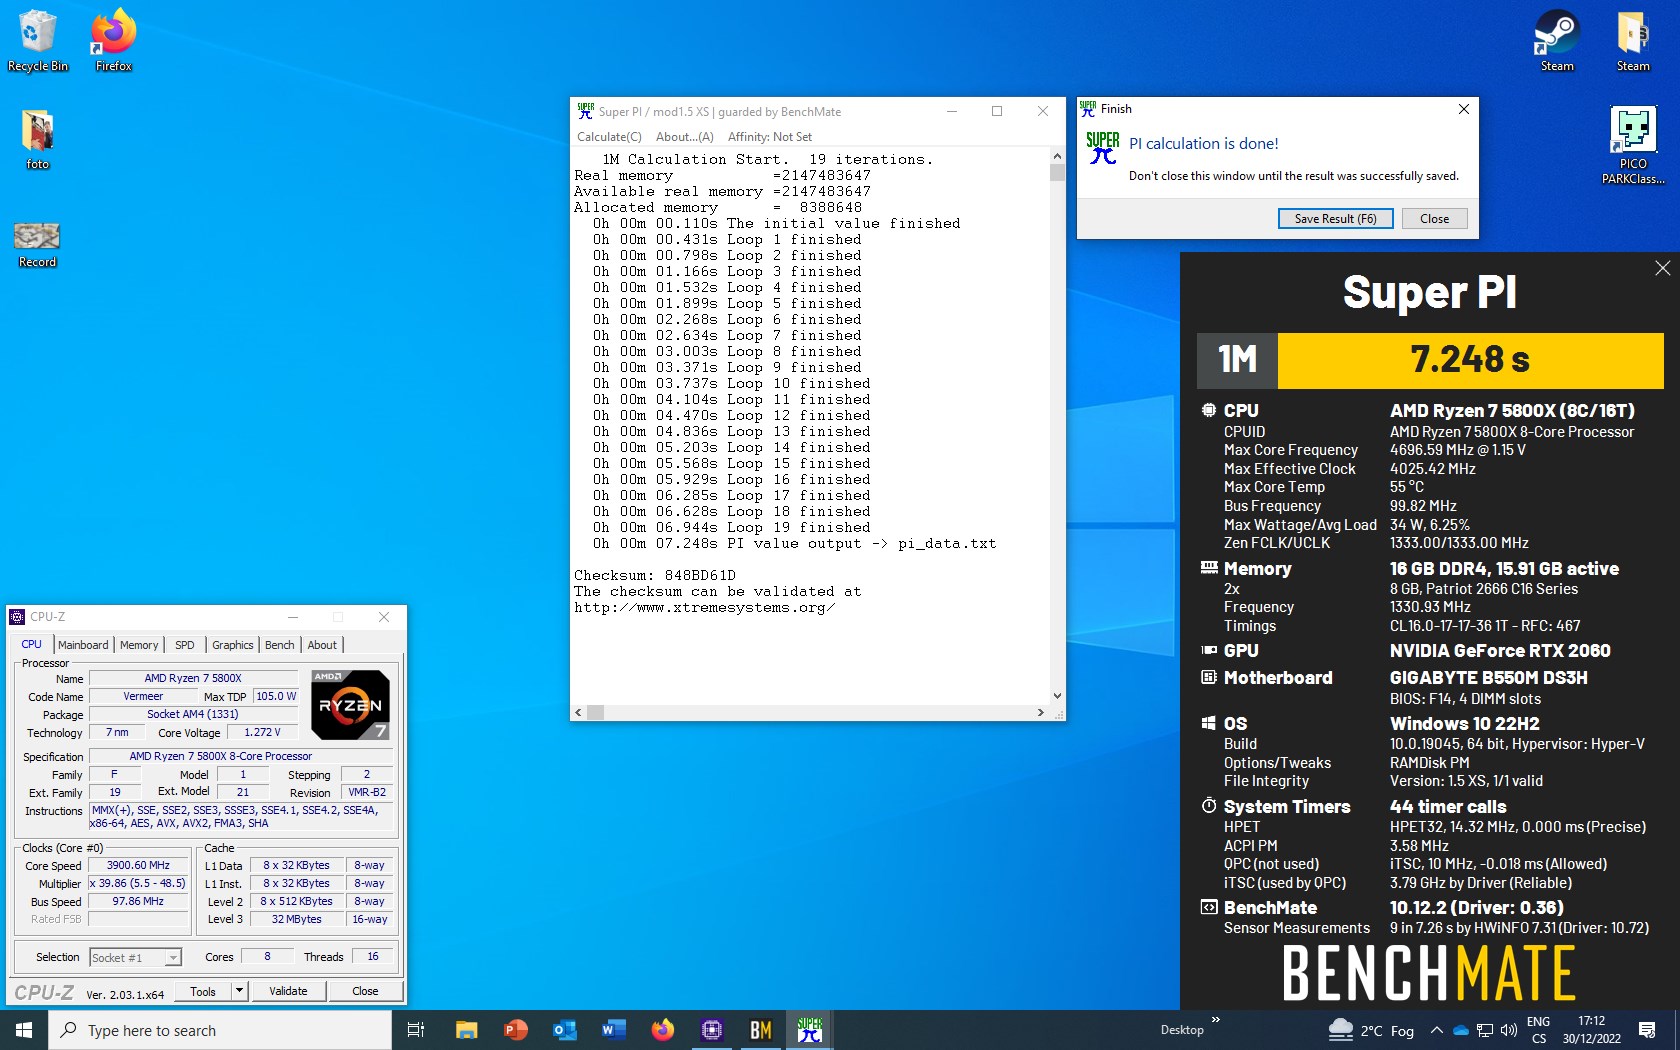Switch to Firefox in the taskbar

point(662,1030)
